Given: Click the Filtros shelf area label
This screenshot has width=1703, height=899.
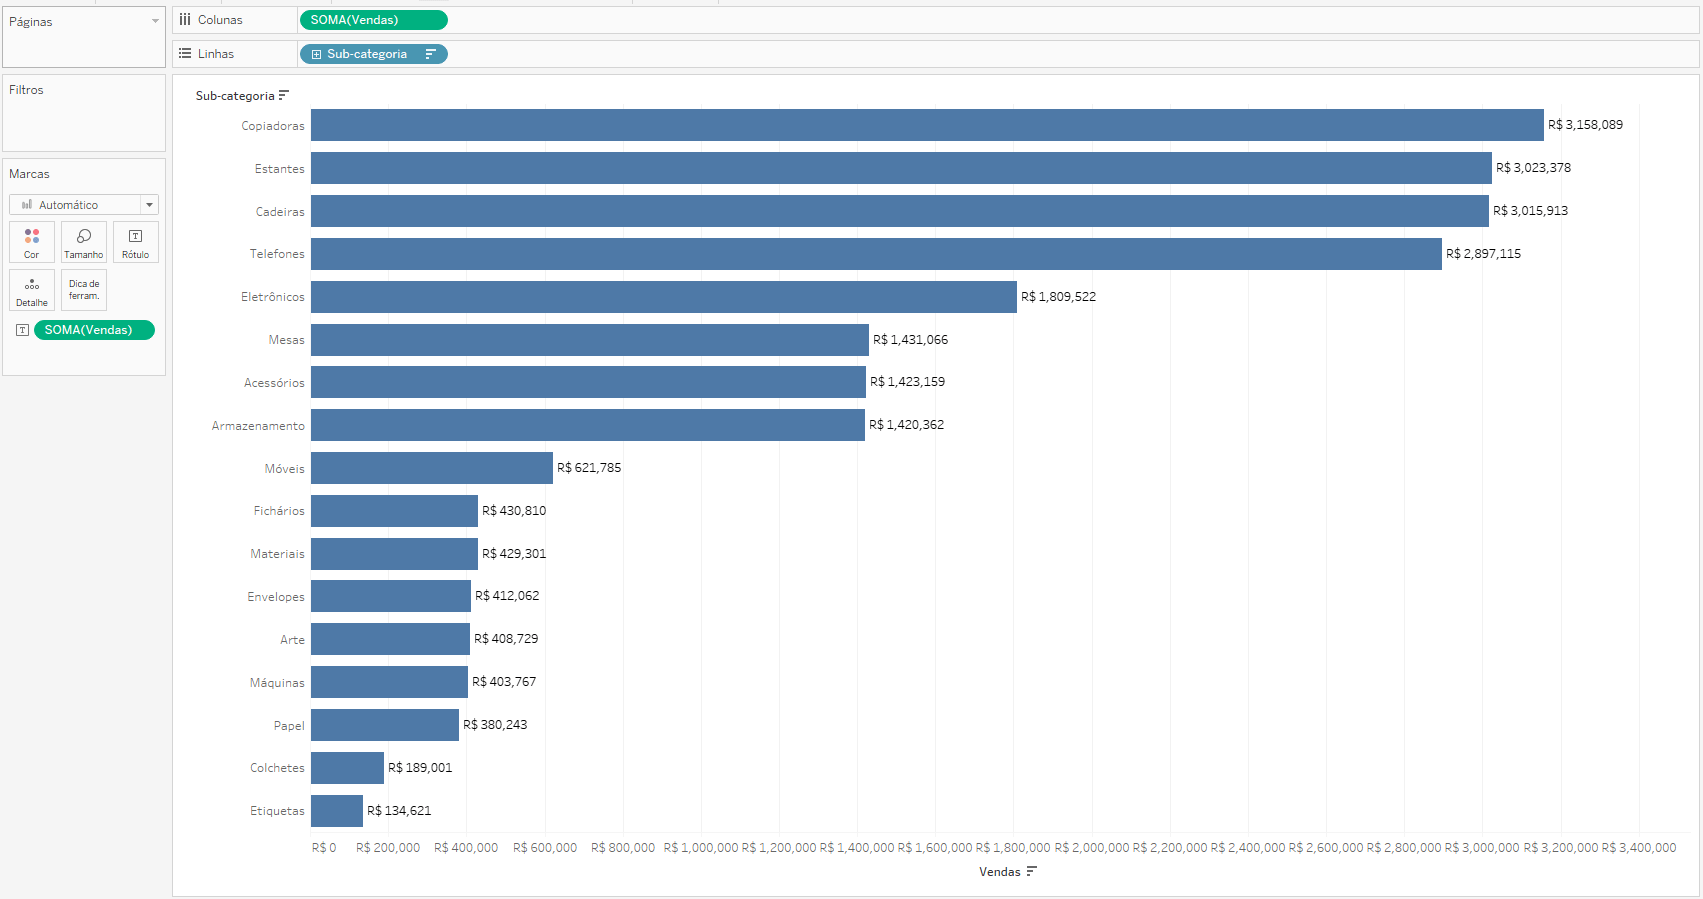Looking at the screenshot, I should (26, 90).
